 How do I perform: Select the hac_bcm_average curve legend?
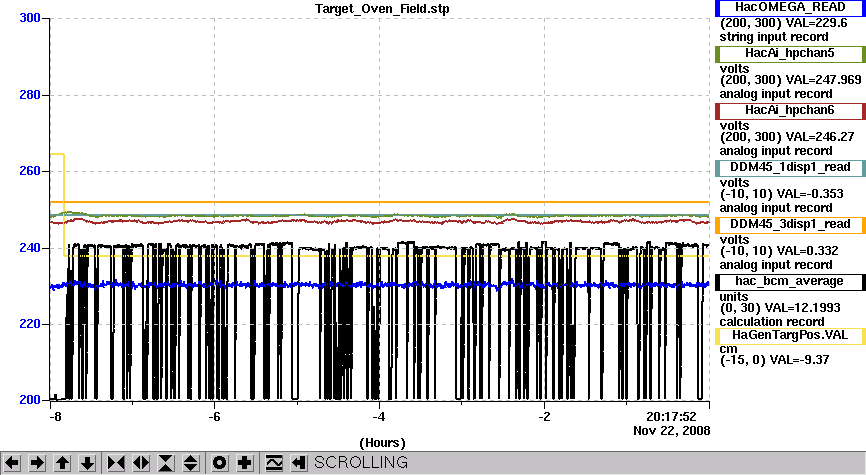pos(790,282)
